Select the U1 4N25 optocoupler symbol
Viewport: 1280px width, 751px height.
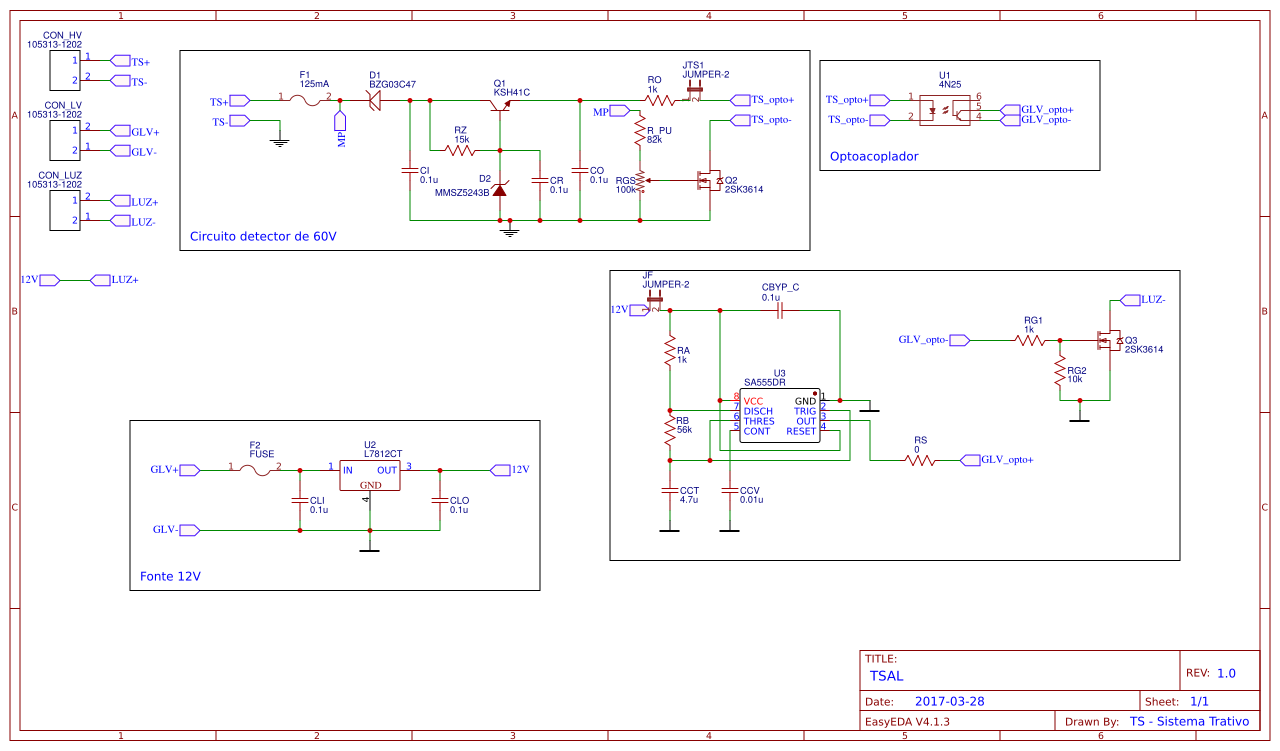(x=945, y=110)
